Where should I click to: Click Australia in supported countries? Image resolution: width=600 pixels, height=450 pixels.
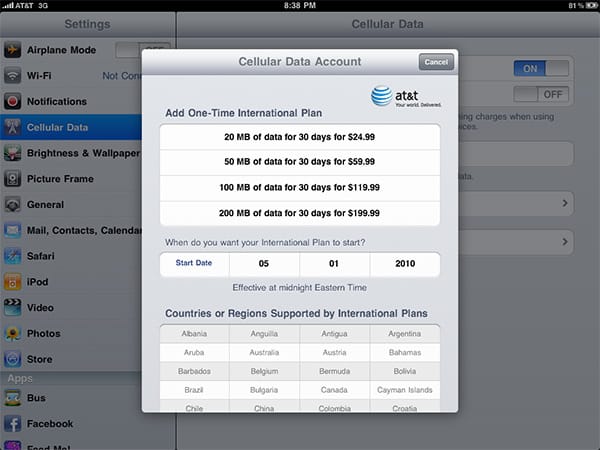point(264,352)
